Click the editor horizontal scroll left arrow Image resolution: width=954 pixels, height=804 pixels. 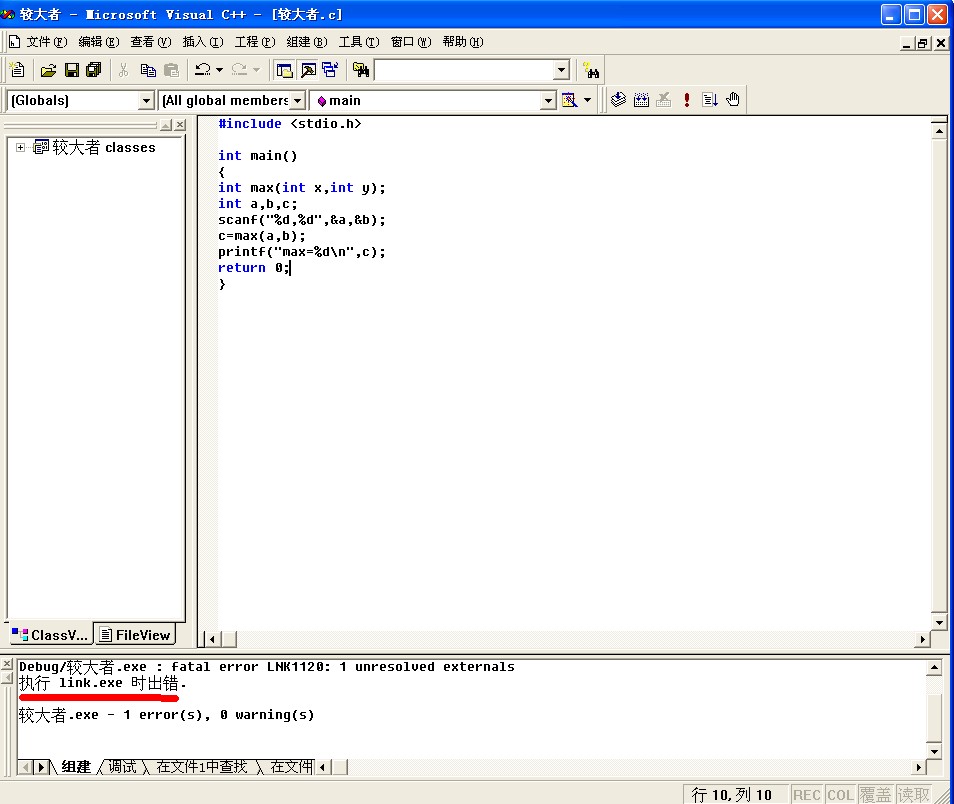(212, 639)
